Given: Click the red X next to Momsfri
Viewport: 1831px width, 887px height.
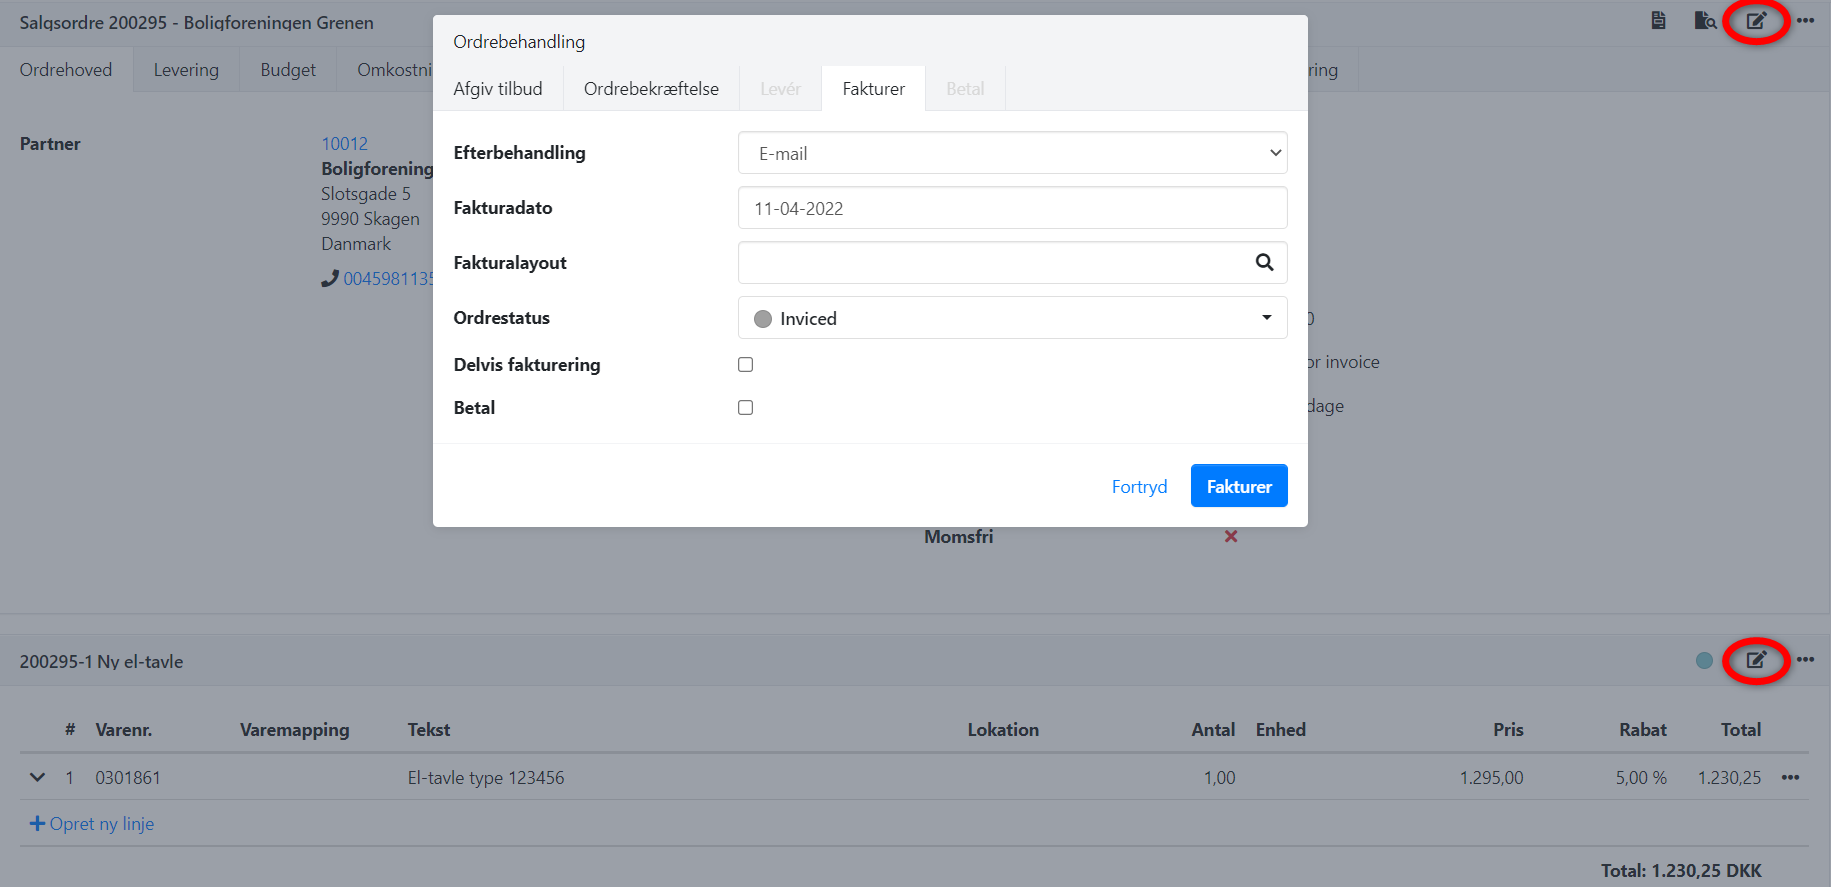Looking at the screenshot, I should pyautogui.click(x=1231, y=537).
